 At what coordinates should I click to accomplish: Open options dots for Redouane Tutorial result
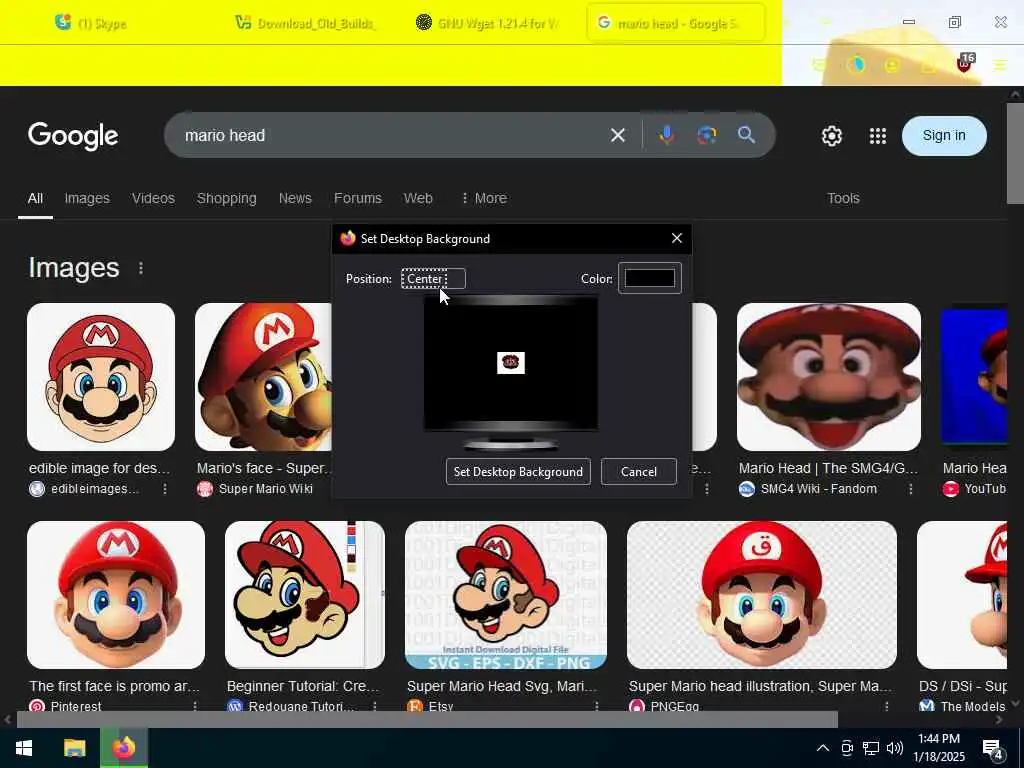click(x=374, y=706)
